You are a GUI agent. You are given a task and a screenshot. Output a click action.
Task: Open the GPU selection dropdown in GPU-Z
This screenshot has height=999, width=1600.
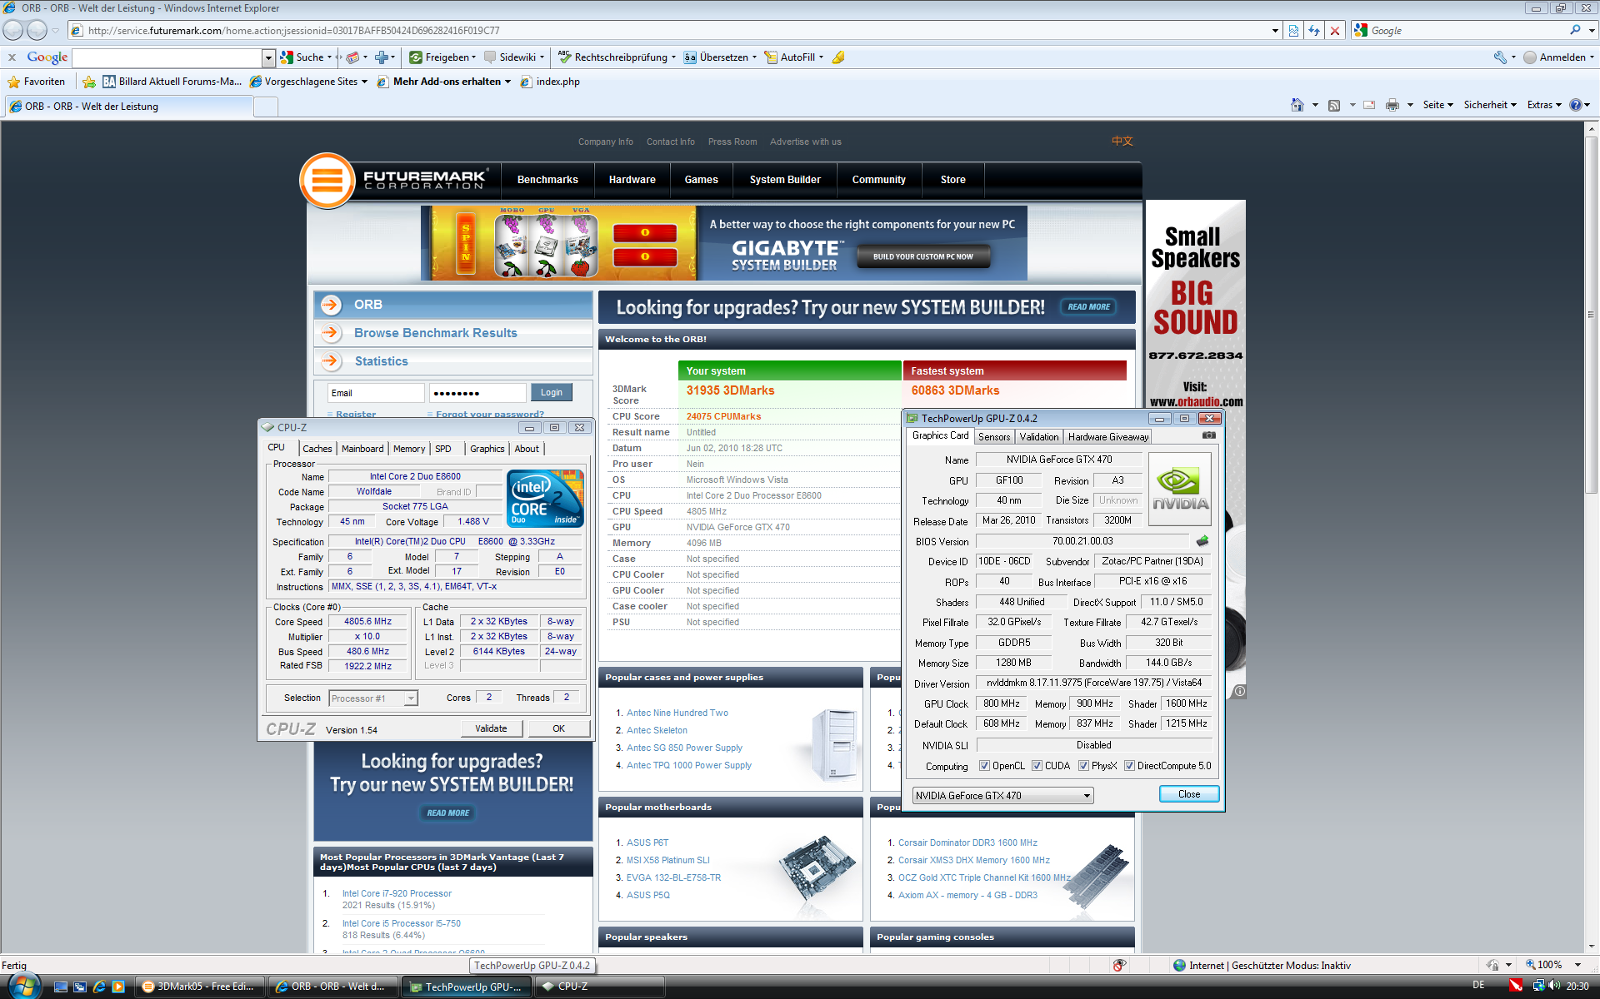[x=1002, y=796]
